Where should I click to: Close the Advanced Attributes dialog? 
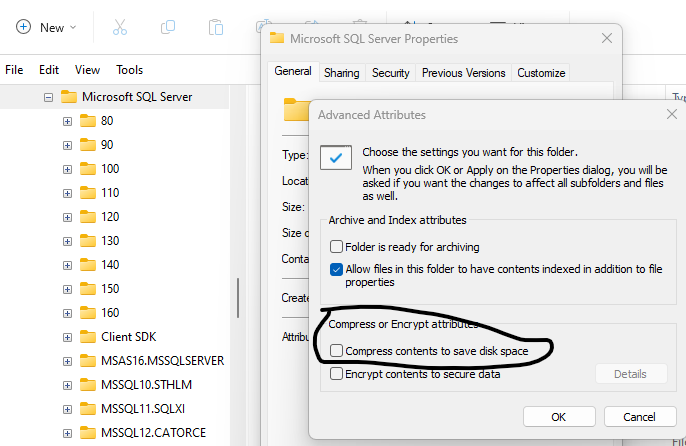tap(672, 115)
